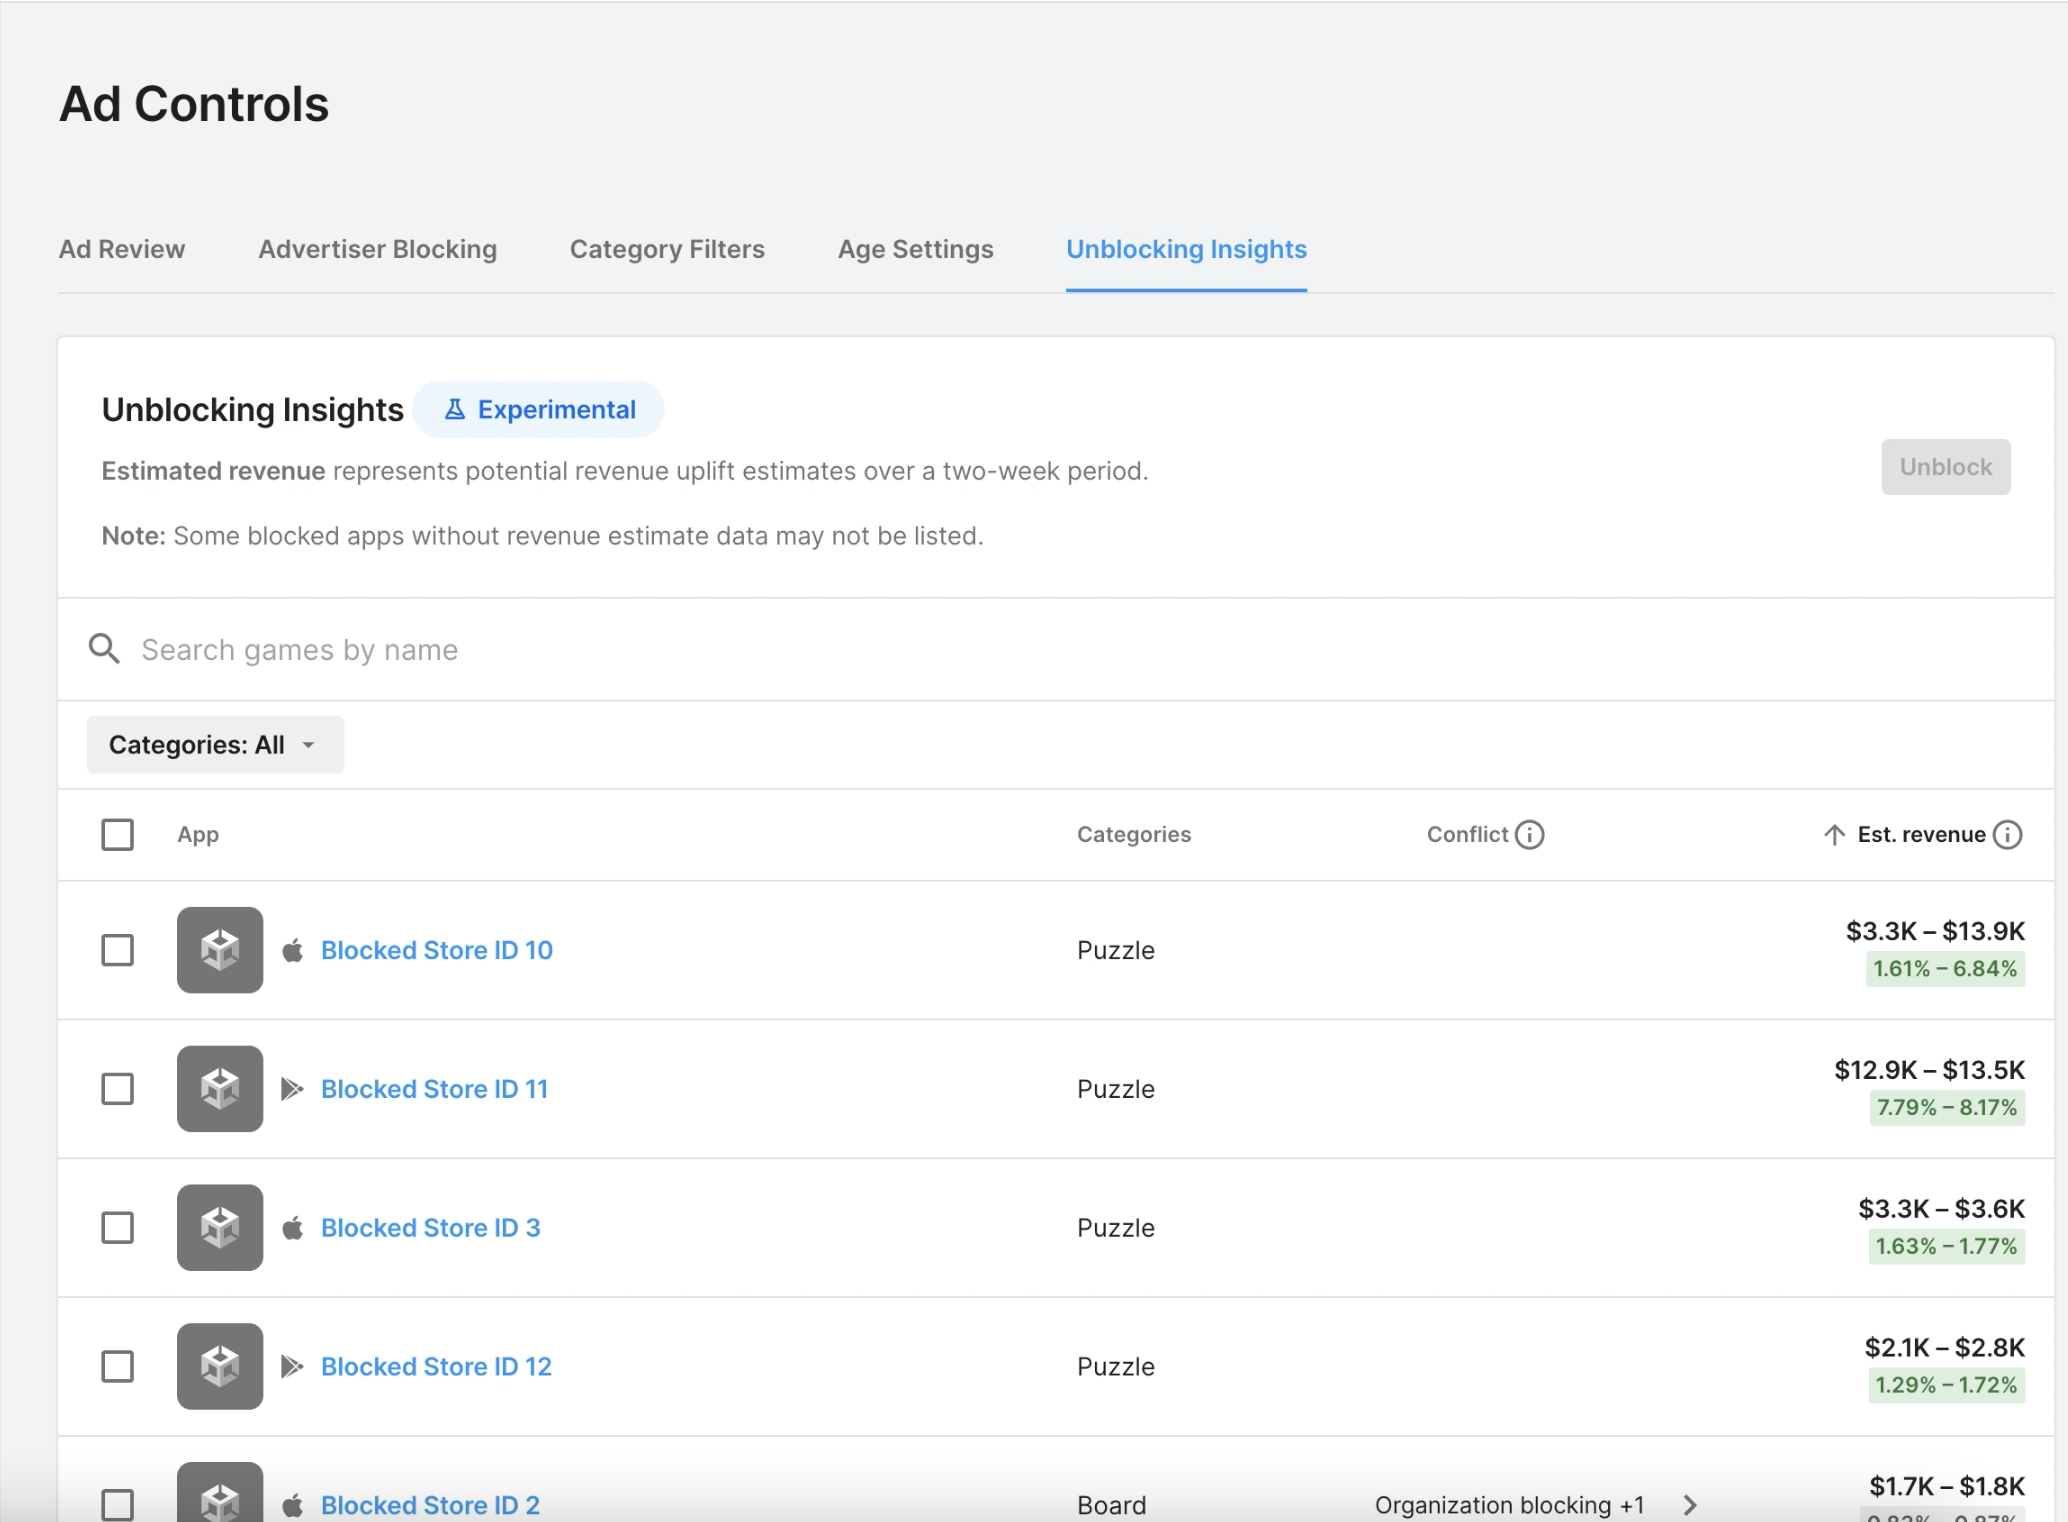Open the Blocked Store ID 11 link
Screen dimensions: 2068x1522
434,1089
